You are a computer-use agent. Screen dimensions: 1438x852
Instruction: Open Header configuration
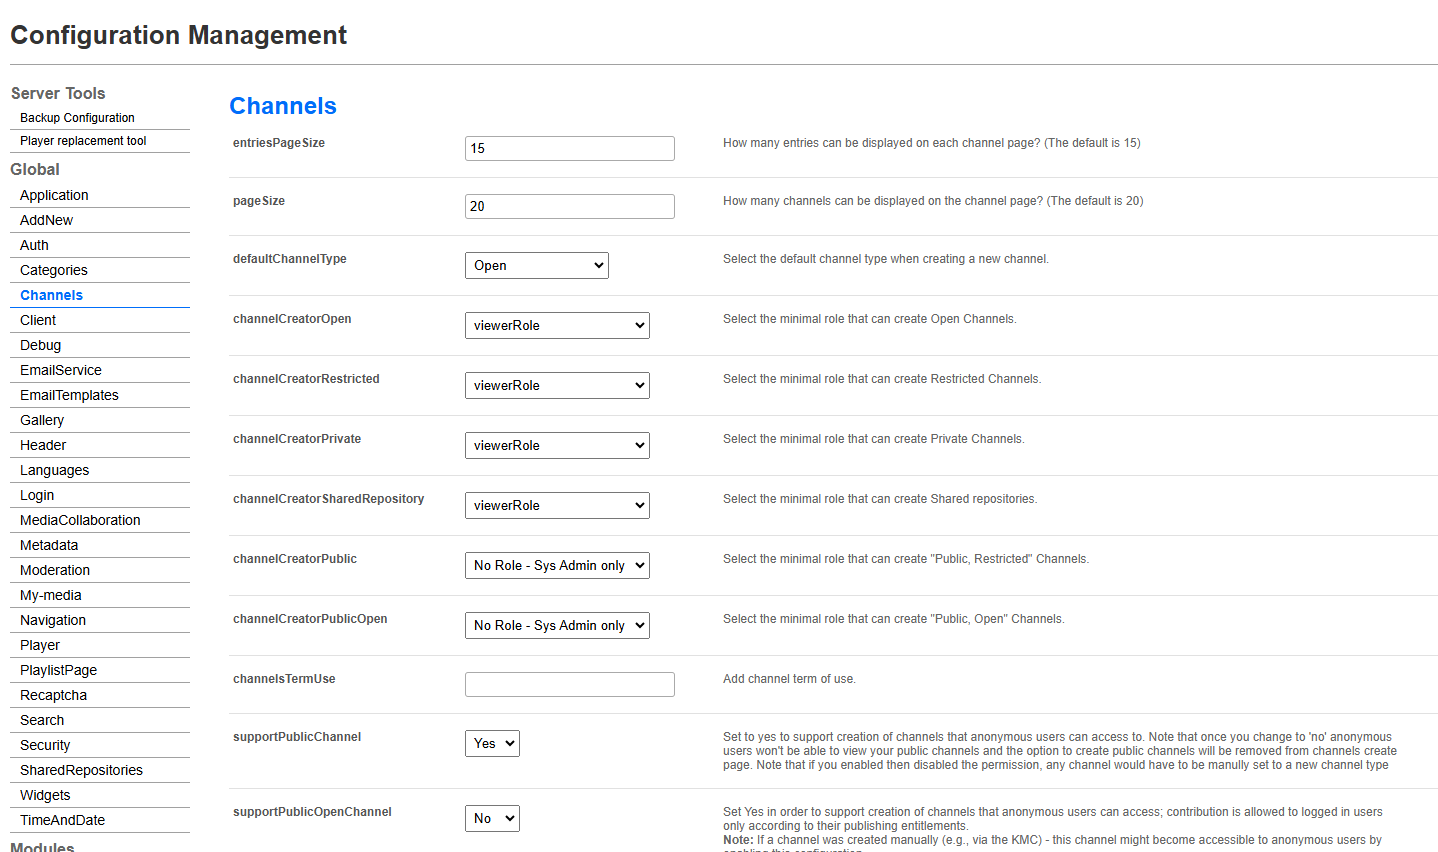pyautogui.click(x=43, y=445)
